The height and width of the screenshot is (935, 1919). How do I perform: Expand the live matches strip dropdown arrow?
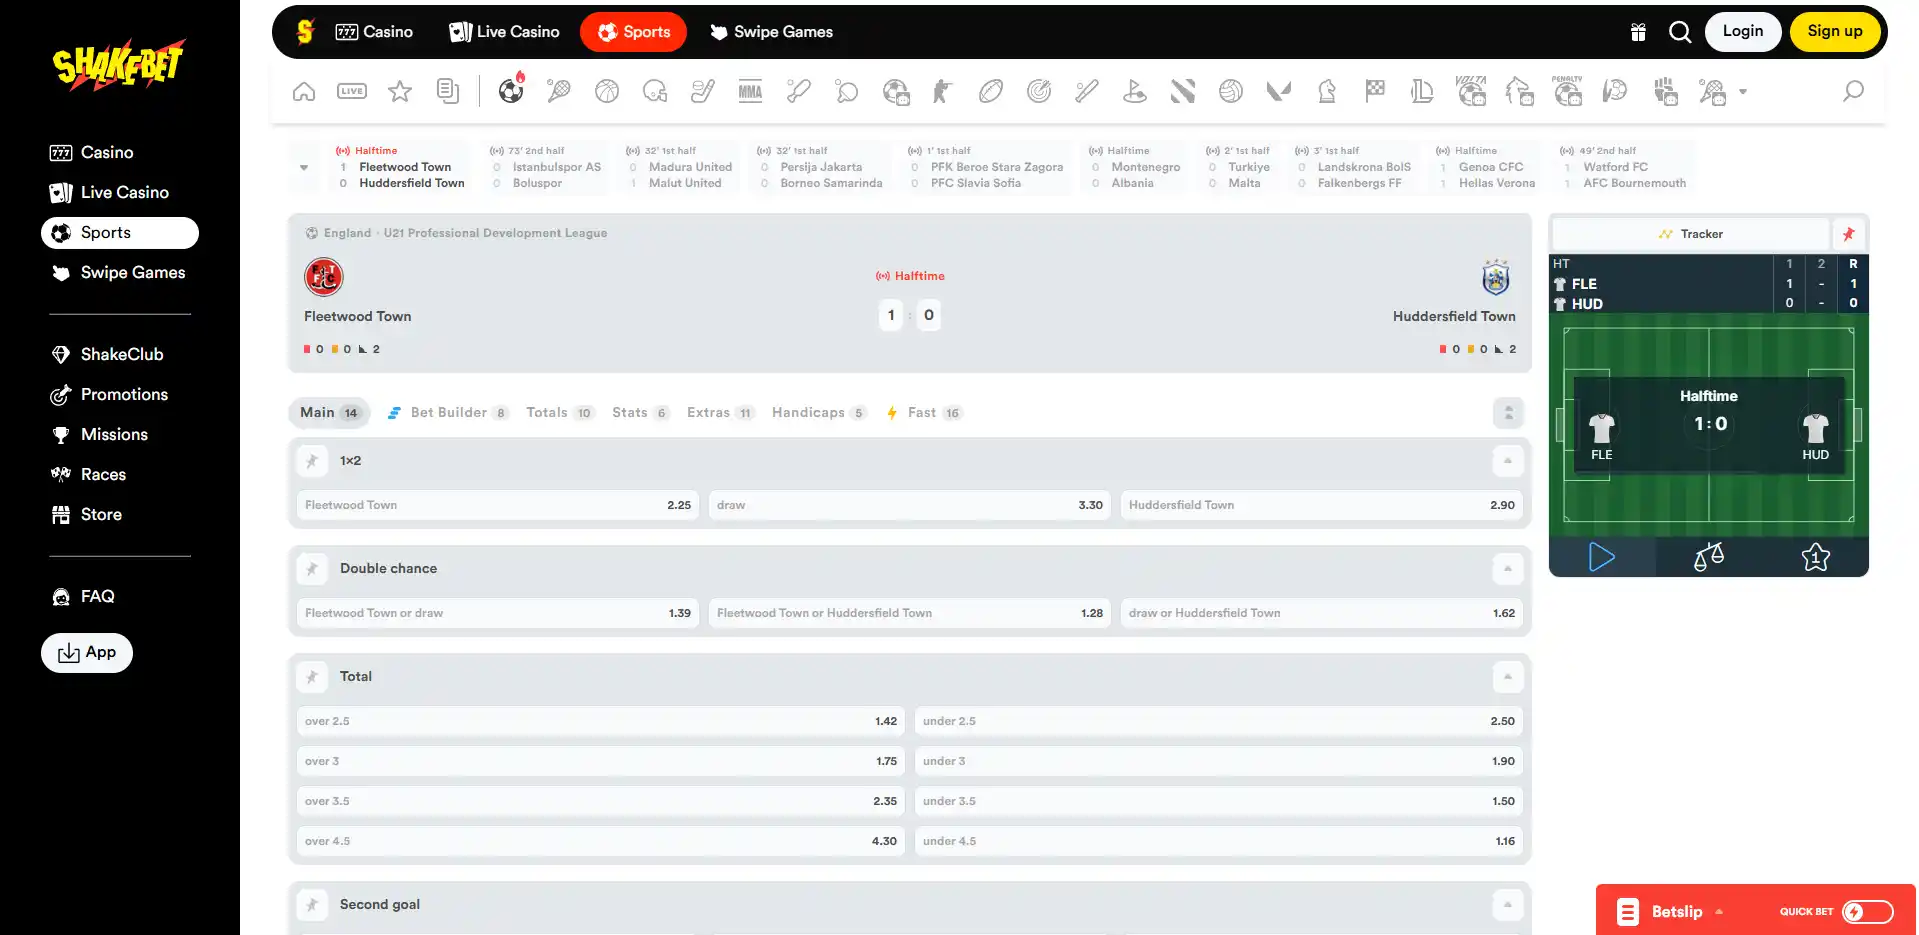click(304, 167)
